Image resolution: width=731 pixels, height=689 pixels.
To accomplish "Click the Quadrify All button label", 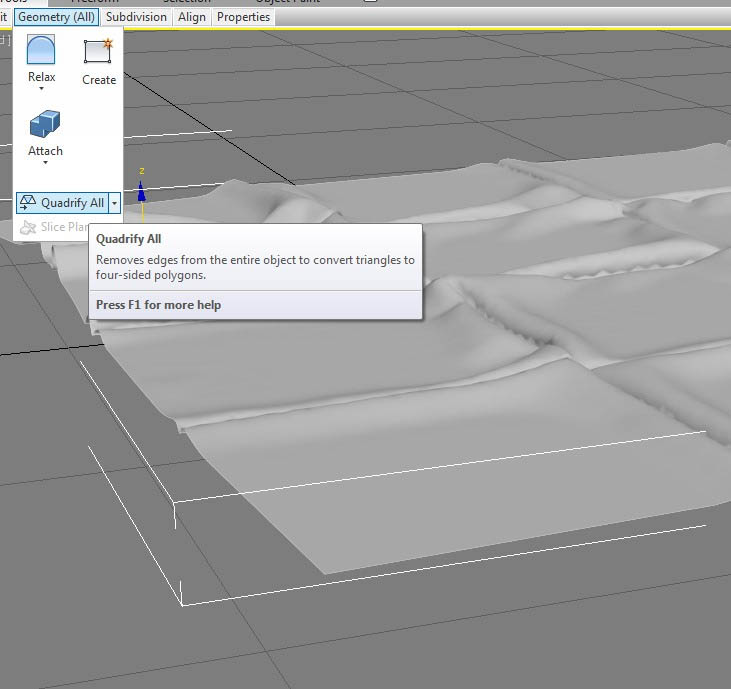I will pos(72,203).
